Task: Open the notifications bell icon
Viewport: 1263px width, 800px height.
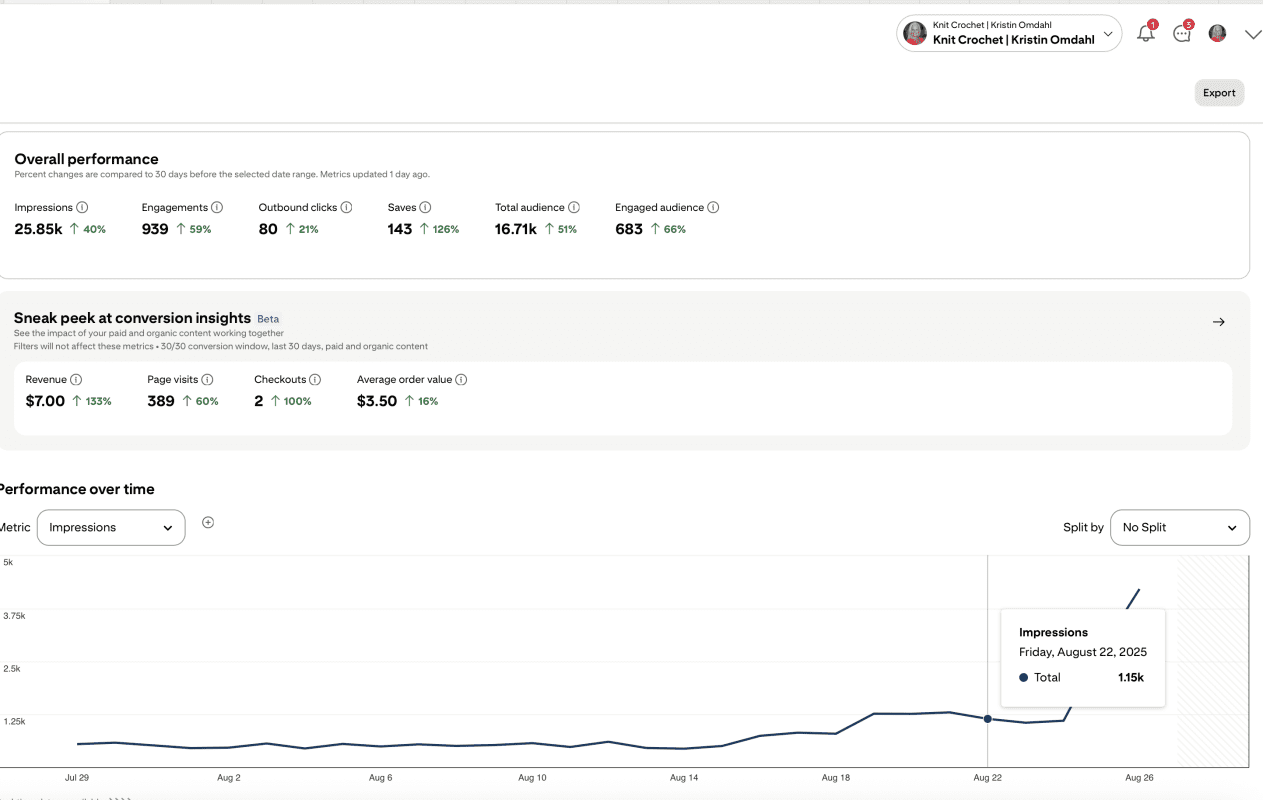Action: (x=1146, y=34)
